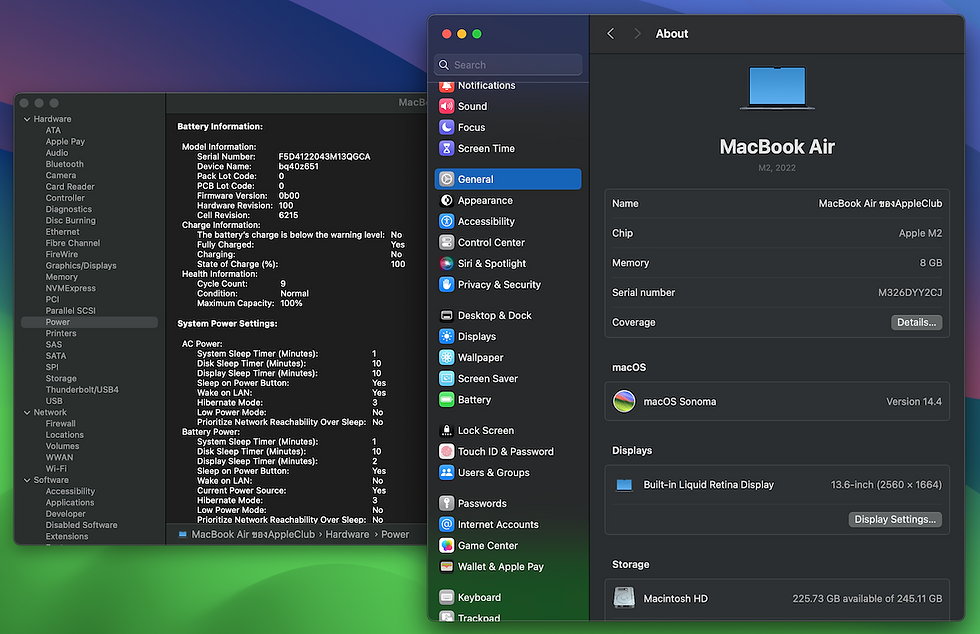This screenshot has height=634, width=980.
Task: Click the macOS Sonoma logo icon
Action: point(624,401)
